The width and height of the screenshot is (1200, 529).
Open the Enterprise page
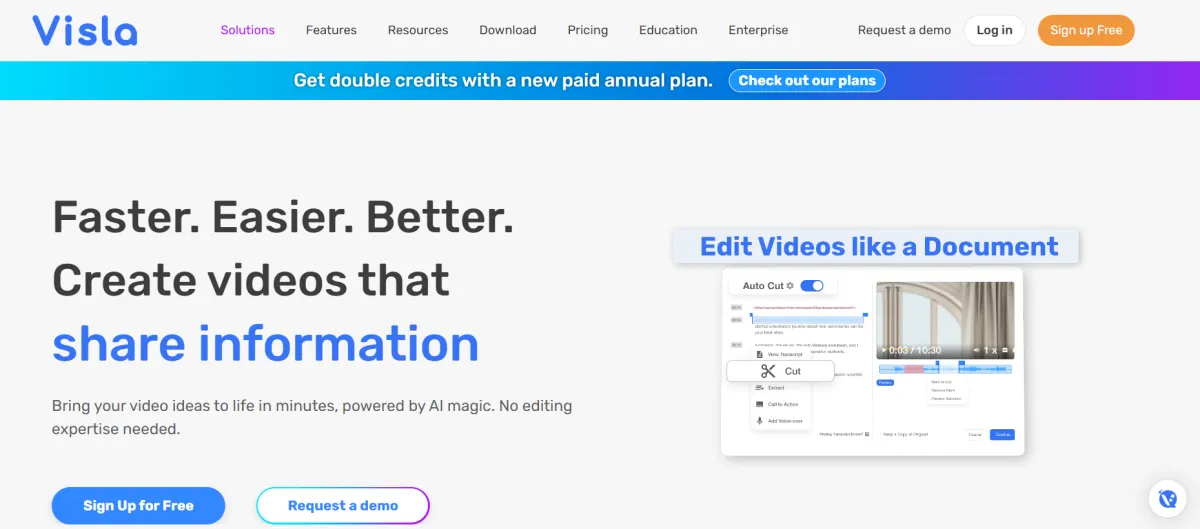[x=758, y=30]
